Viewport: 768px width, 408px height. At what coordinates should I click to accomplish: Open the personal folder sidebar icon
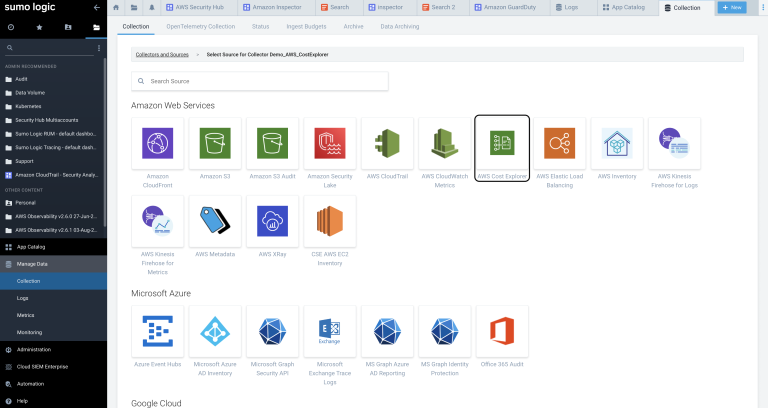(68, 27)
